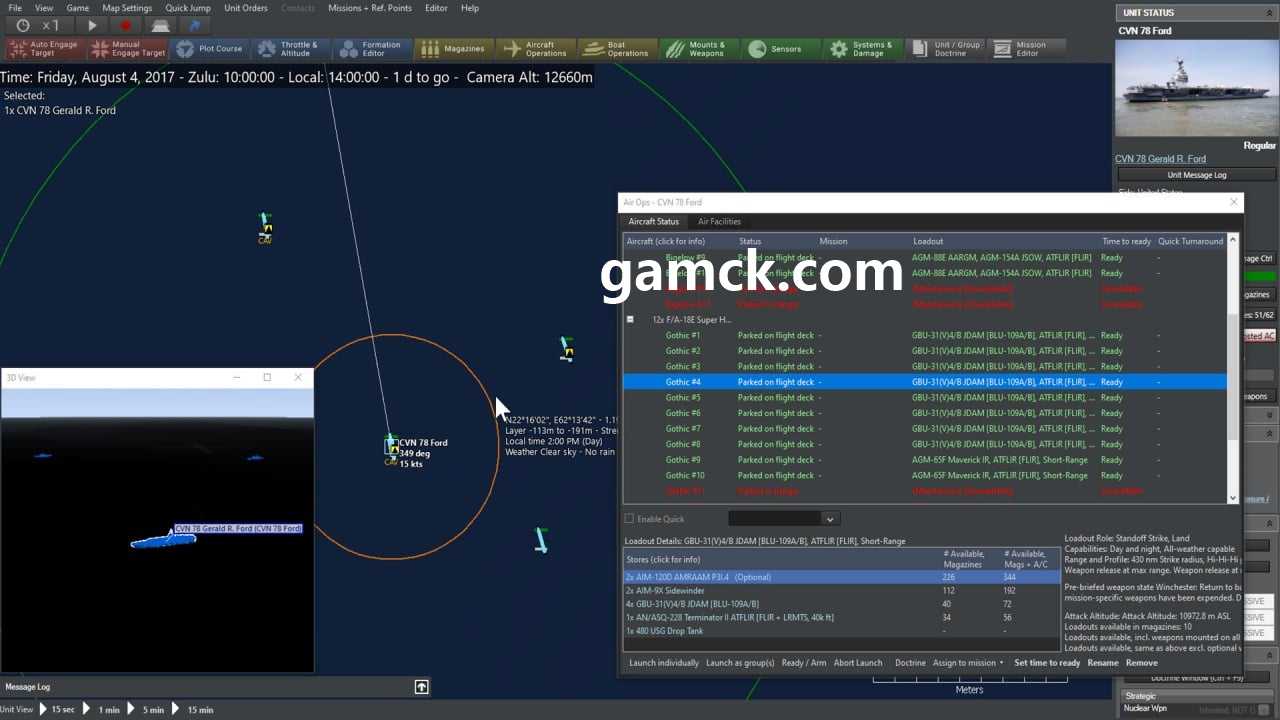Click Remove in Air Ops window
Viewport: 1280px width, 720px height.
[1142, 663]
